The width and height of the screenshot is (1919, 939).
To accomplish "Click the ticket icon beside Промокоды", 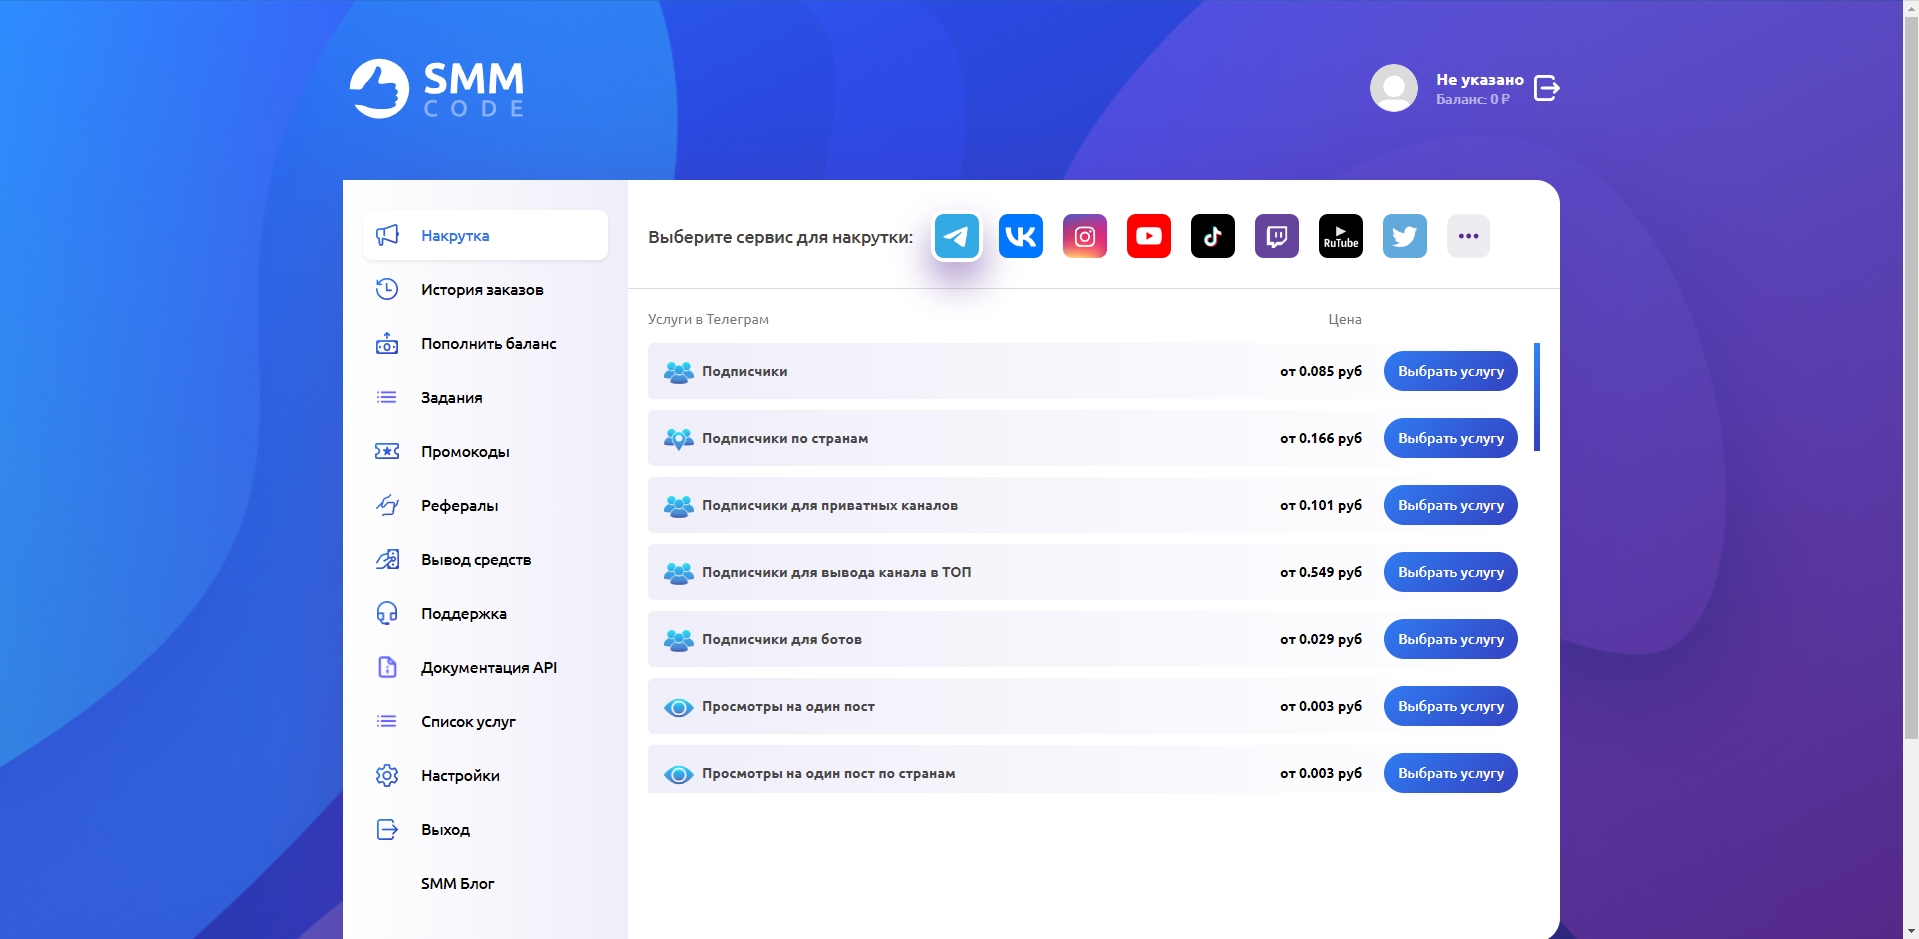I will (387, 451).
